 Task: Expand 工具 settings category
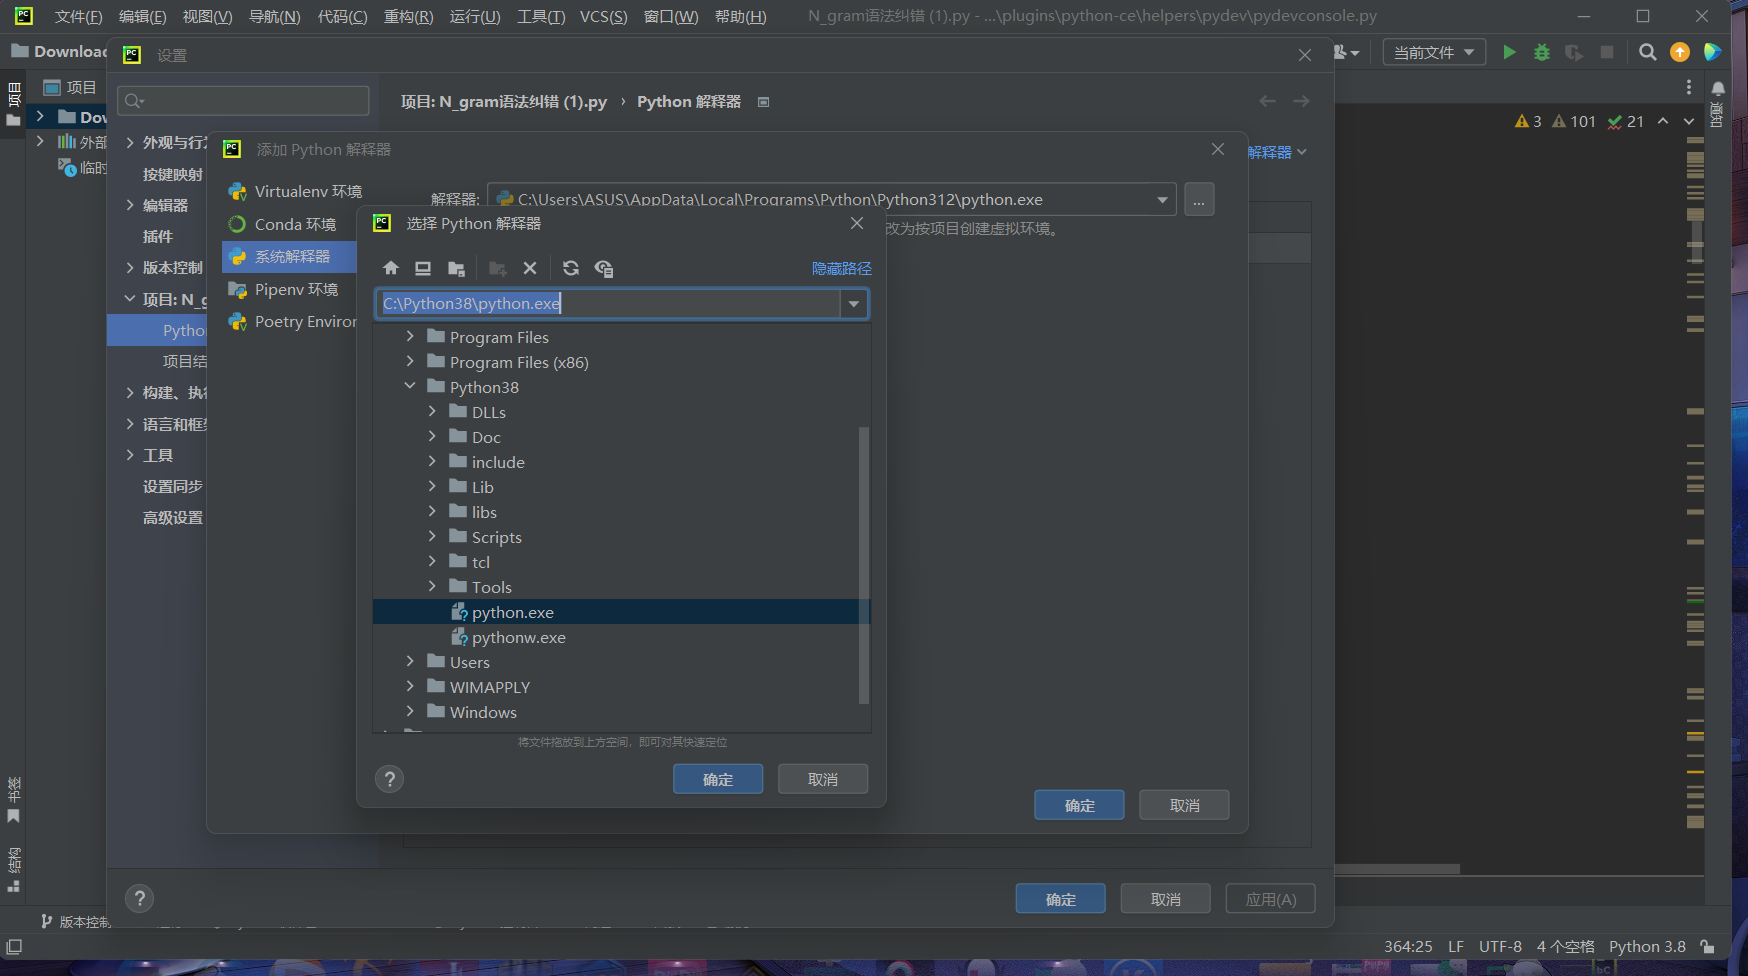coord(130,455)
